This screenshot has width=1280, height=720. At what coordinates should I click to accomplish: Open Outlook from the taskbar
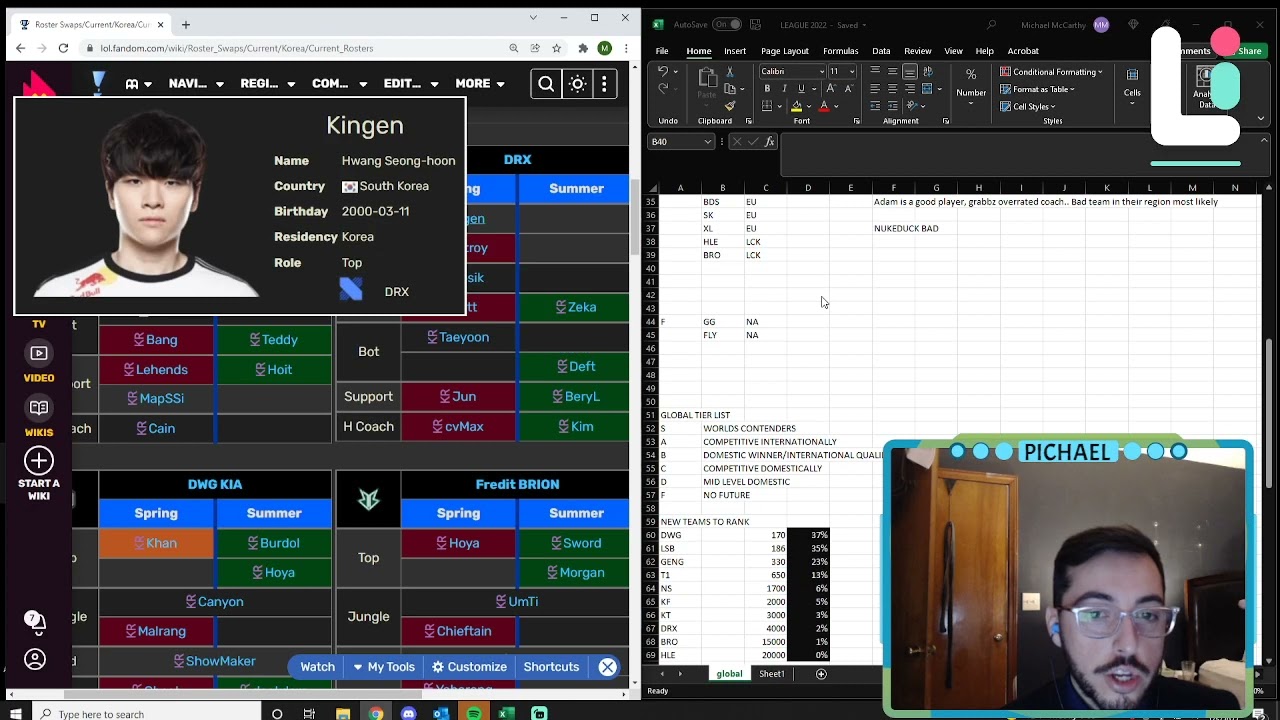(441, 713)
